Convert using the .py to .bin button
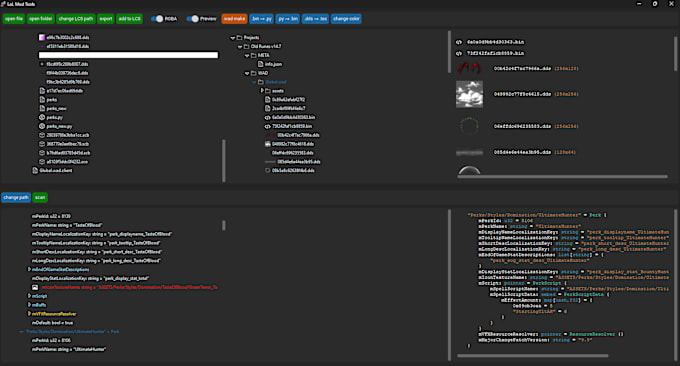 point(288,19)
